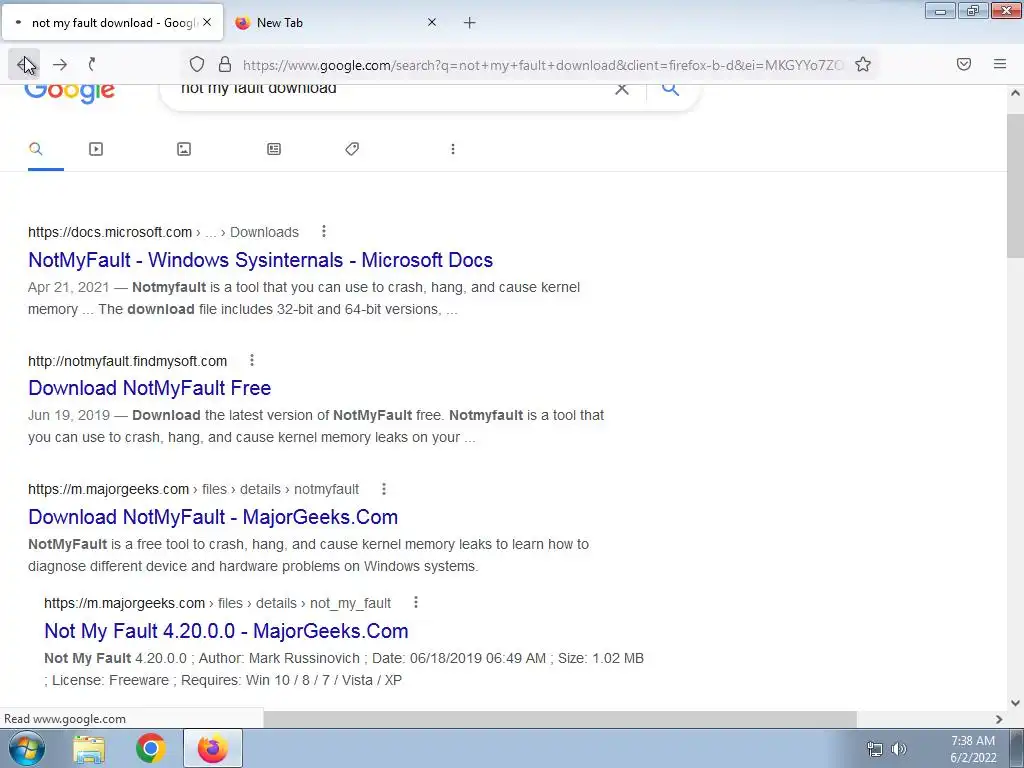
Task: Open Save to Pocket icon
Action: pos(964,64)
